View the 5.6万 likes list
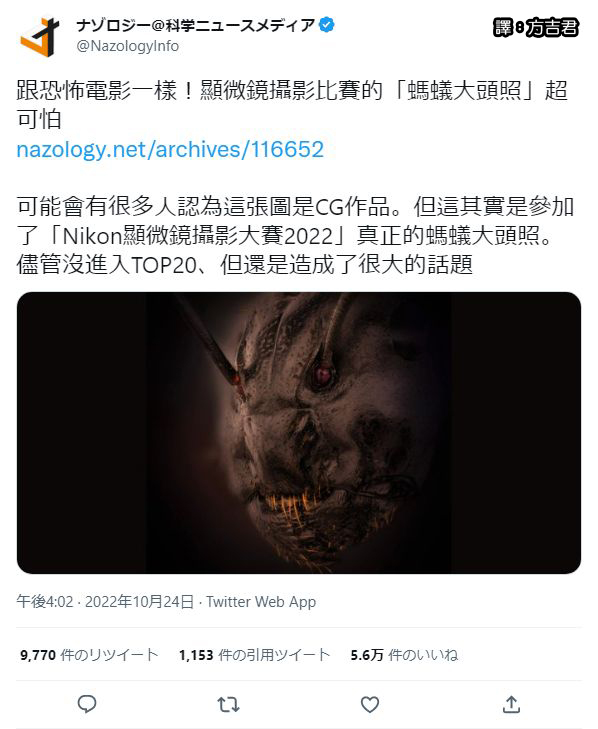 pos(404,655)
